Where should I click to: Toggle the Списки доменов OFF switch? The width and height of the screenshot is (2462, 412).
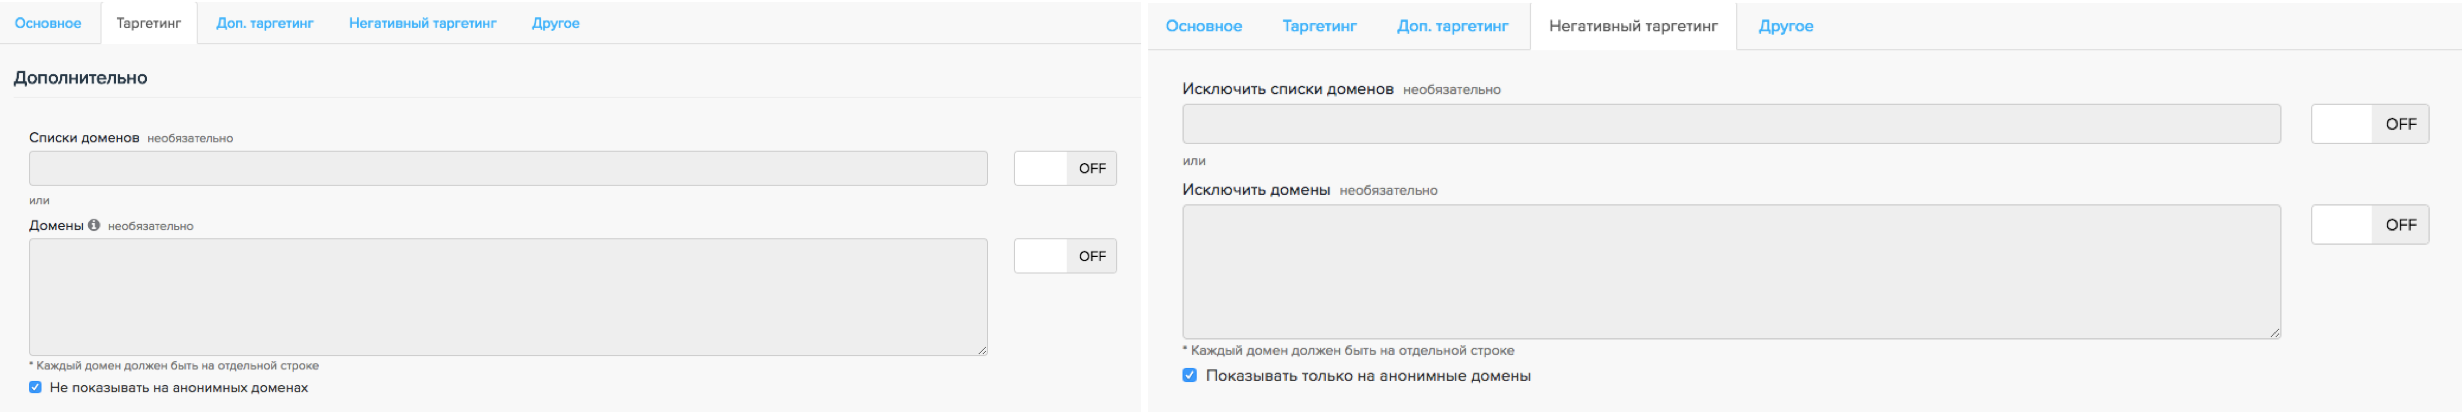[x=1065, y=169]
